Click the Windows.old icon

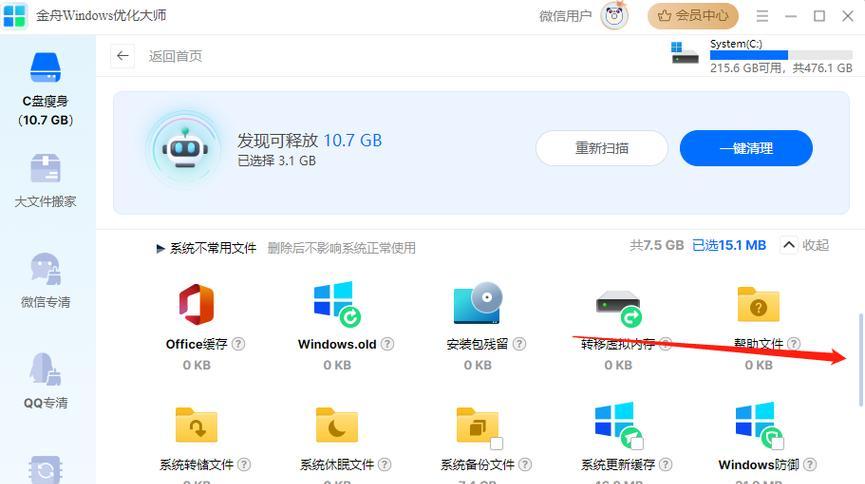point(337,304)
